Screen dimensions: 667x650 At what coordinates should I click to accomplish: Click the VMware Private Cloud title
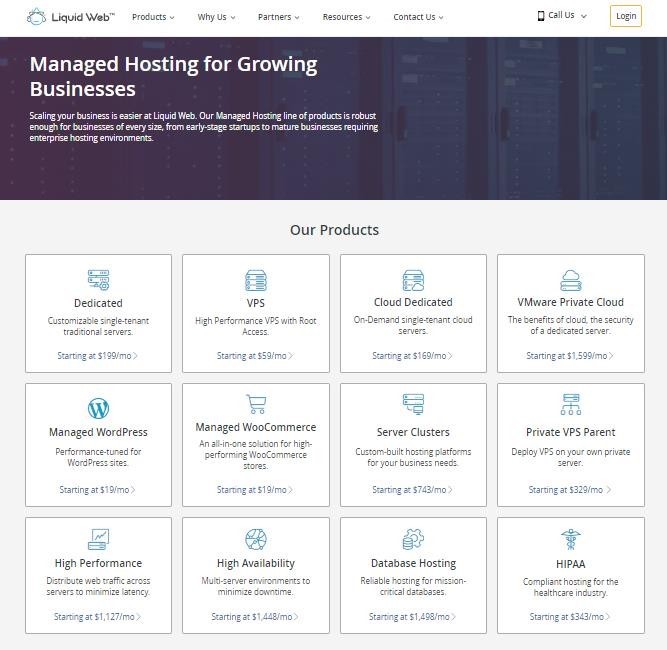[x=570, y=302]
